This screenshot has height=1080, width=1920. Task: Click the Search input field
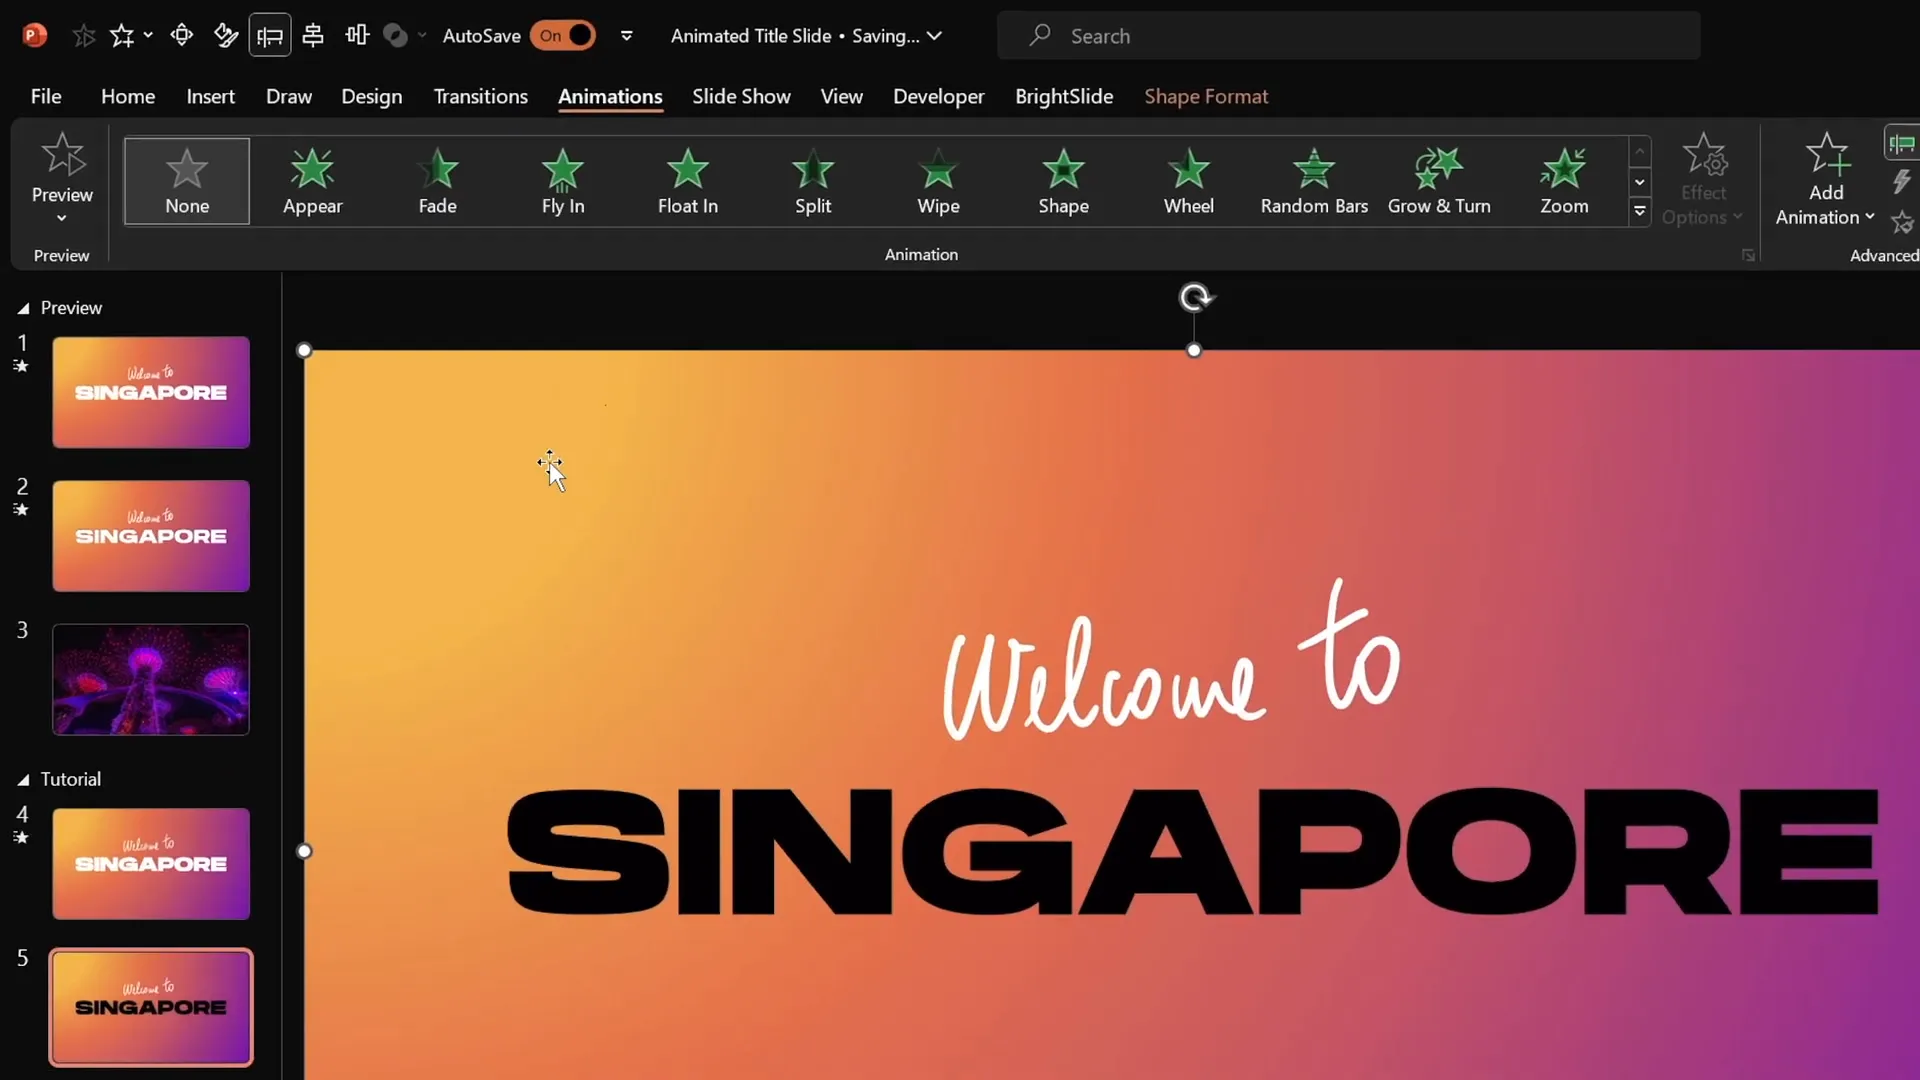click(x=1348, y=36)
